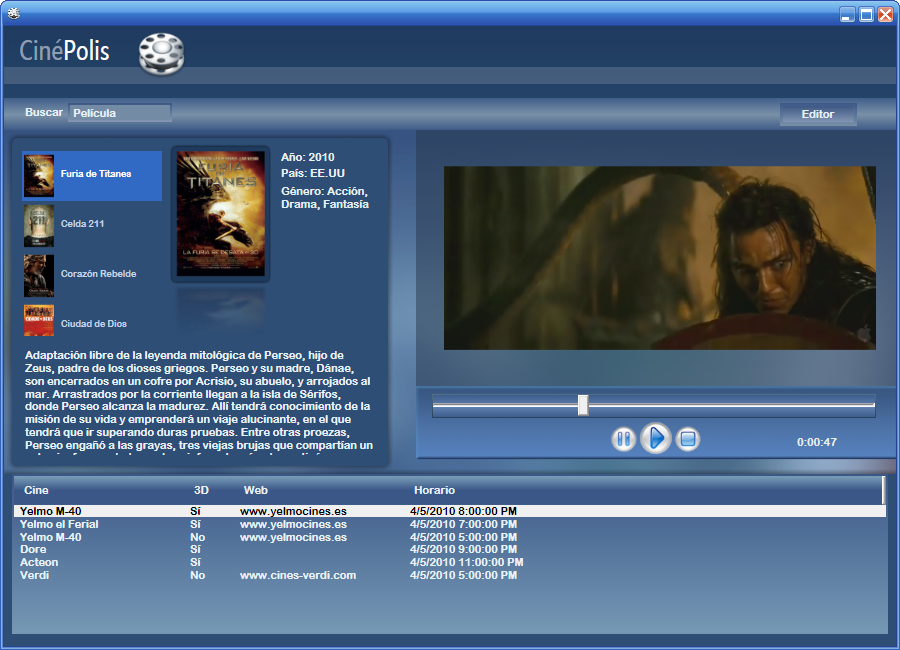
Task: Focus the Buscar Película search field
Action: (x=120, y=113)
